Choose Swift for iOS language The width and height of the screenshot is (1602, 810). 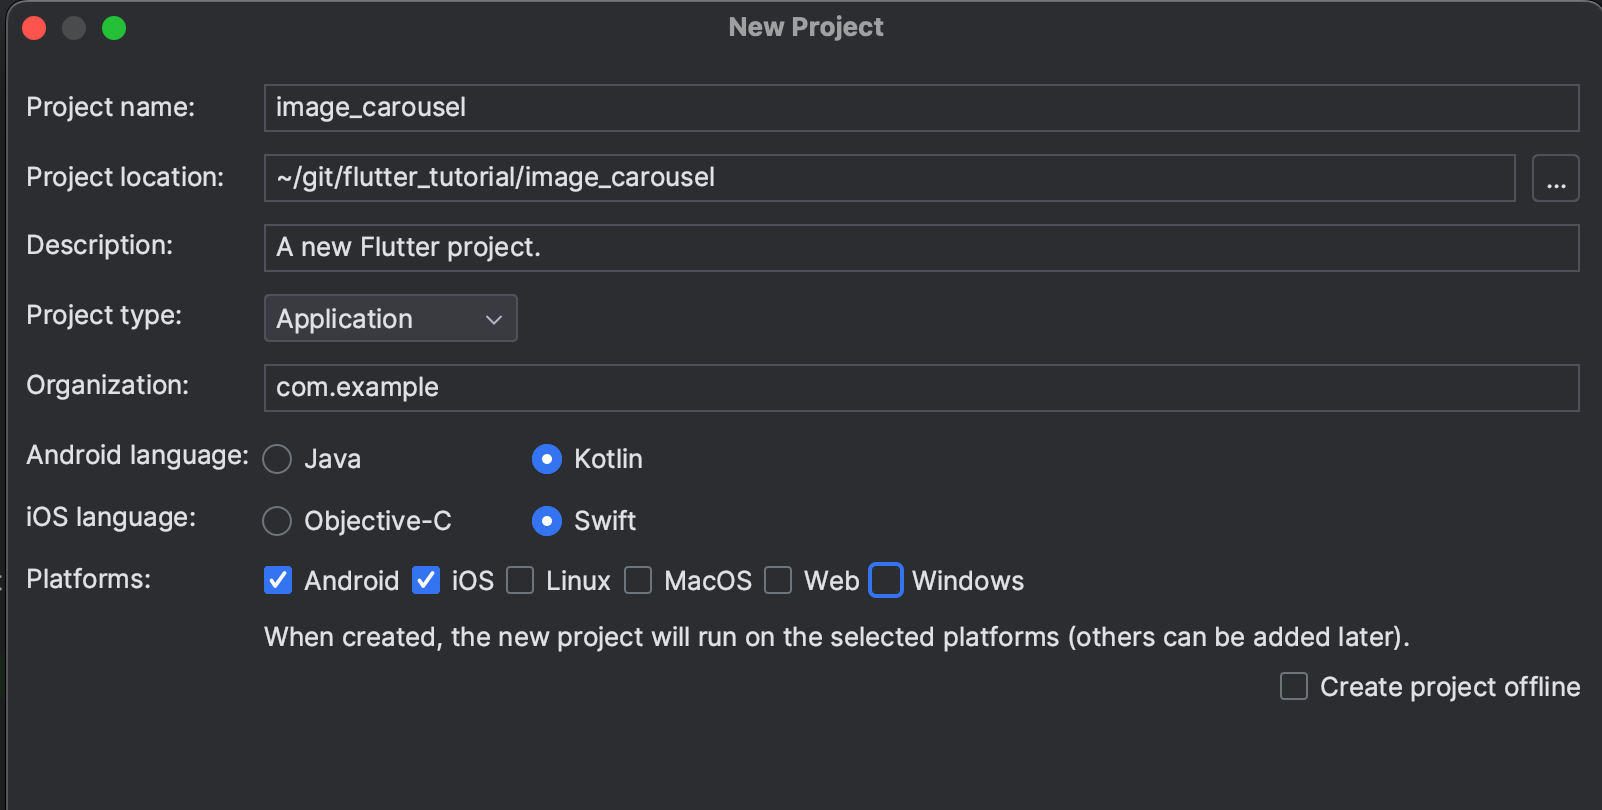(547, 521)
